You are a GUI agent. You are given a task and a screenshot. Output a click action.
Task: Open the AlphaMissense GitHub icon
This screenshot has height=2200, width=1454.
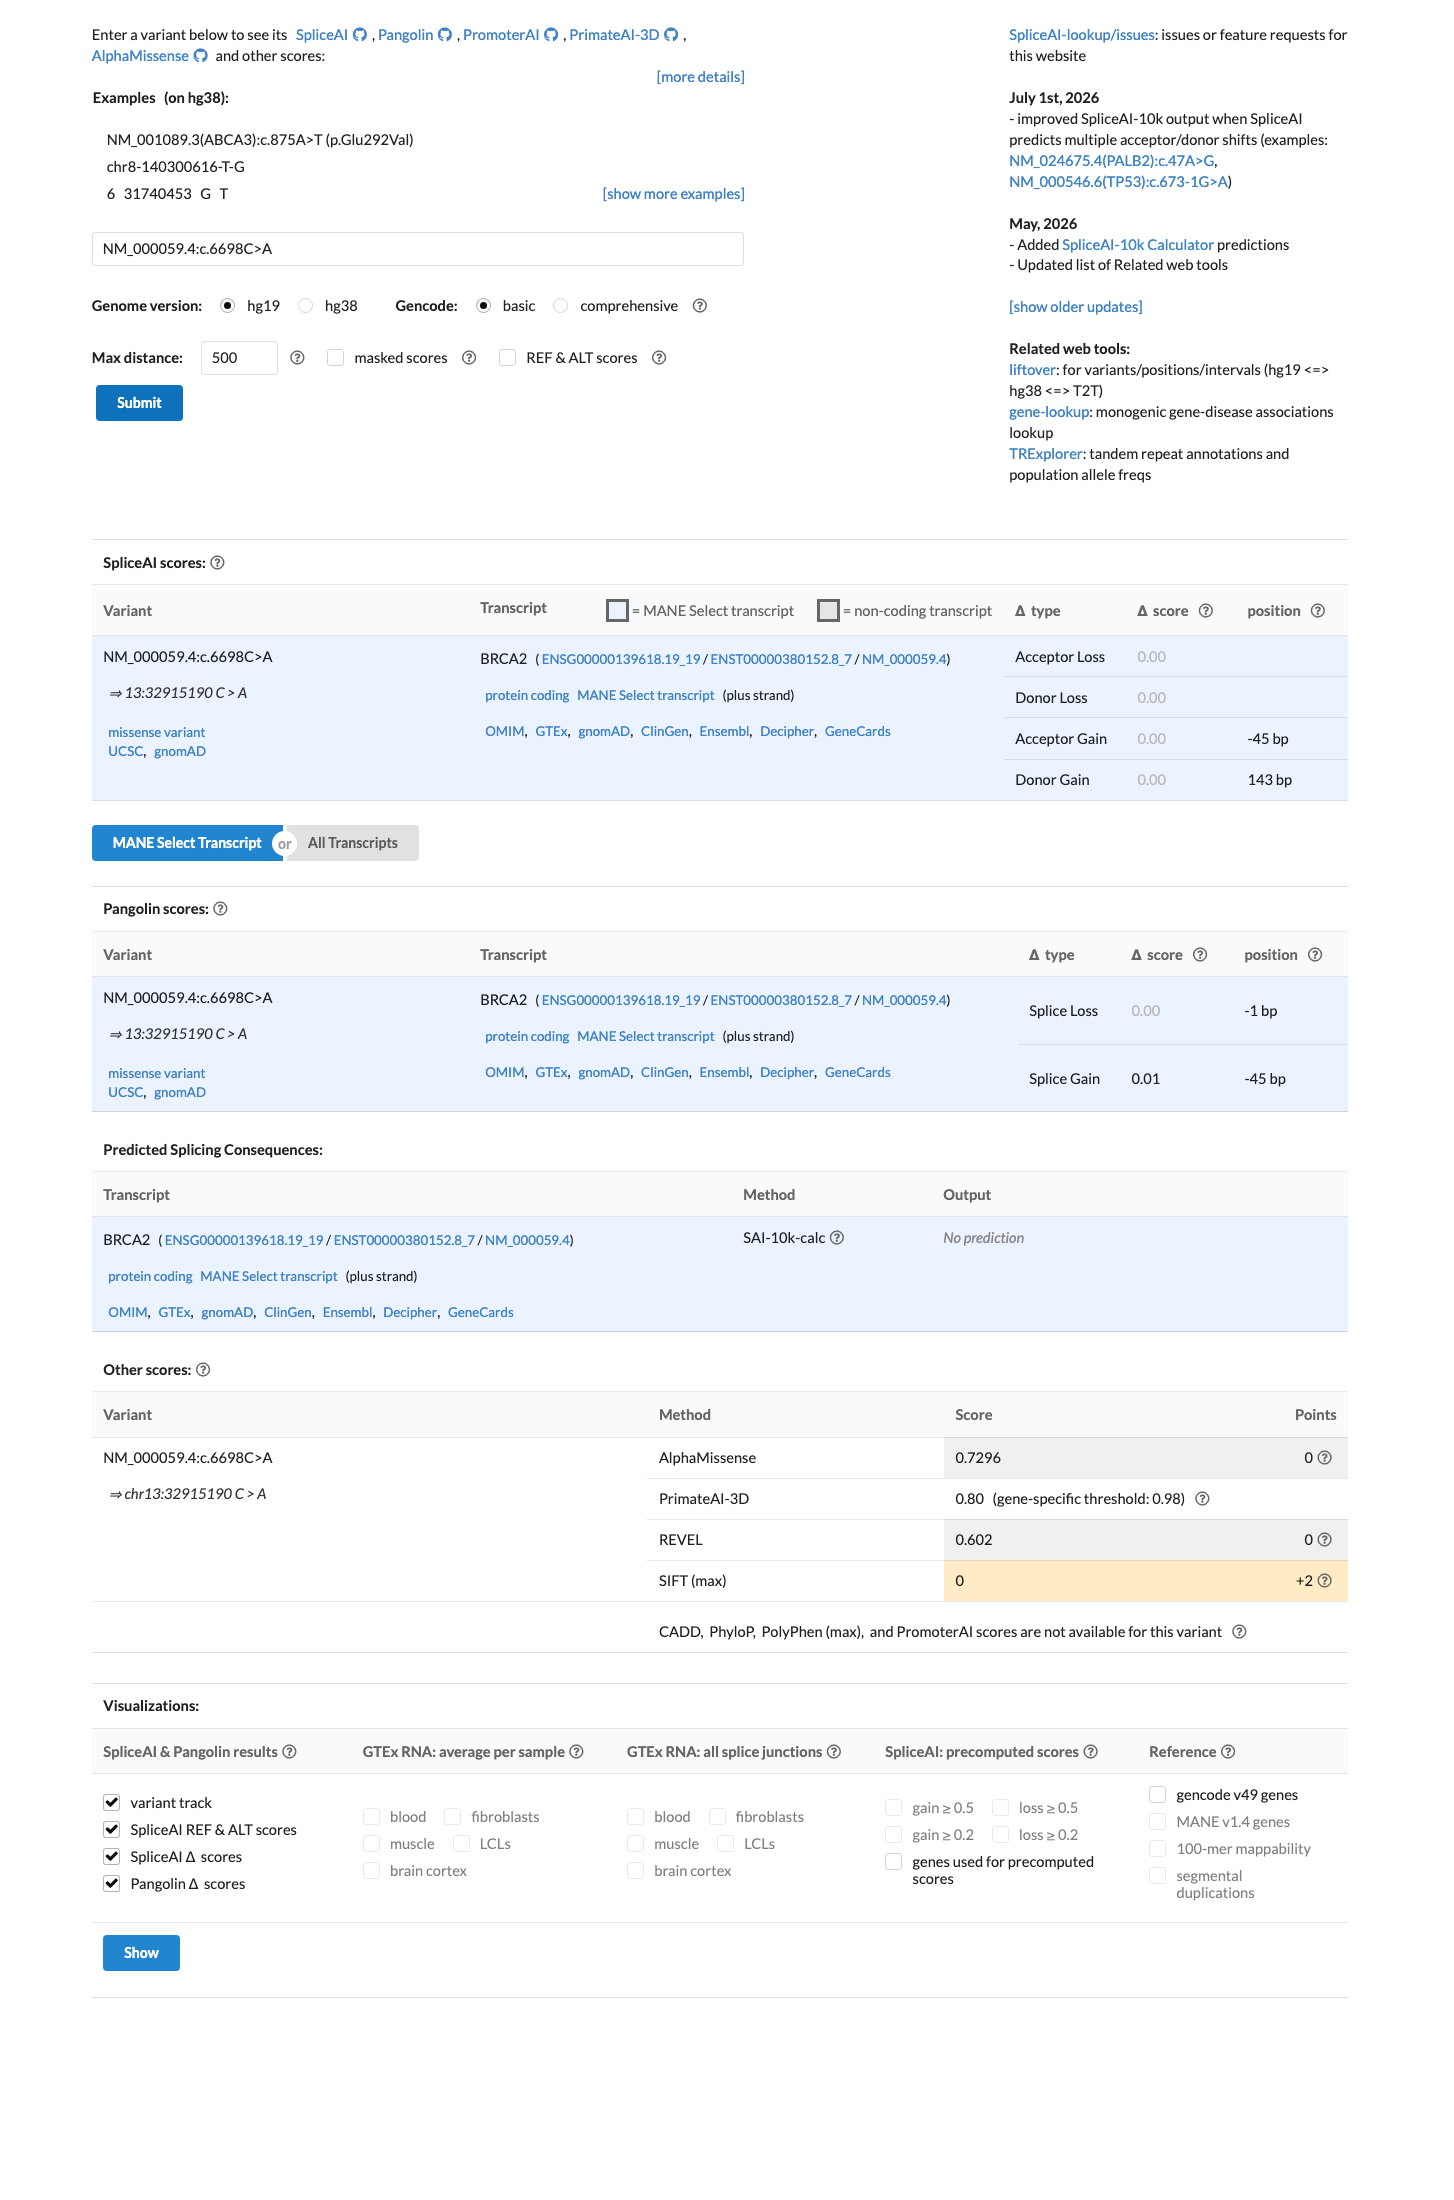click(x=201, y=56)
